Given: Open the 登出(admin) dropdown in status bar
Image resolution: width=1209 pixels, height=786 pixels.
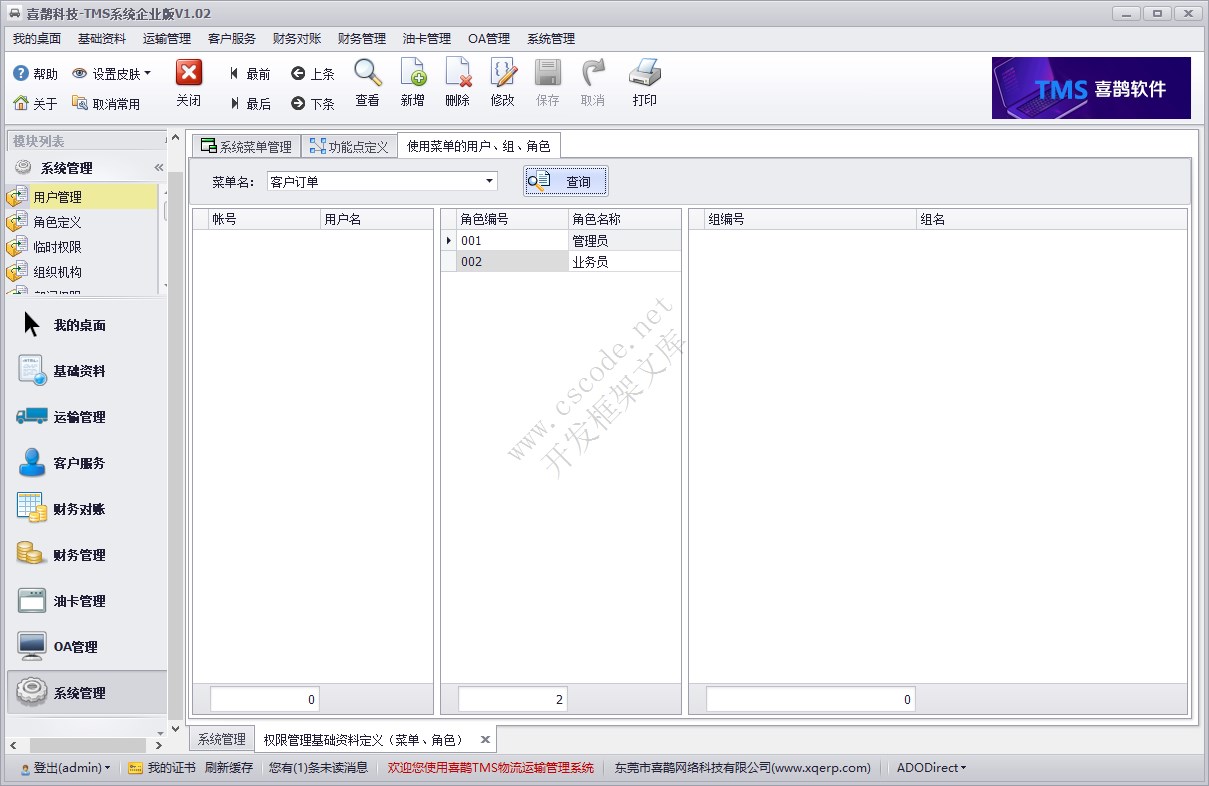Looking at the screenshot, I should [64, 768].
